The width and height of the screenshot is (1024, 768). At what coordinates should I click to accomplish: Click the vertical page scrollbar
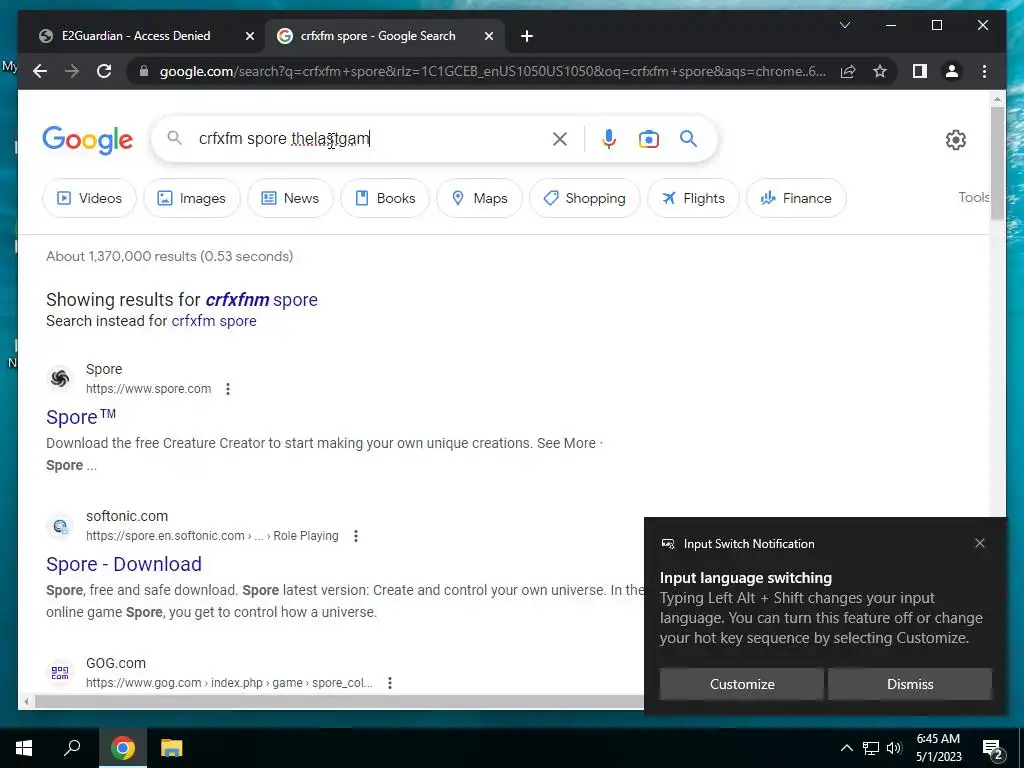[997, 163]
